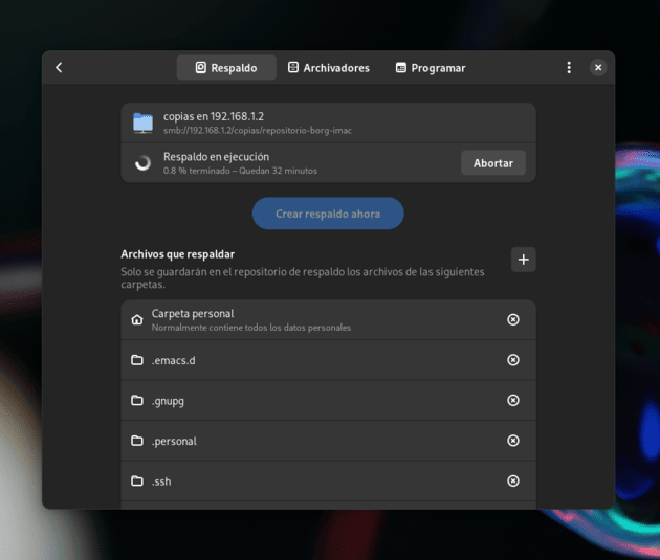The height and width of the screenshot is (560, 660).
Task: Add a folder with the plus button
Action: [523, 260]
